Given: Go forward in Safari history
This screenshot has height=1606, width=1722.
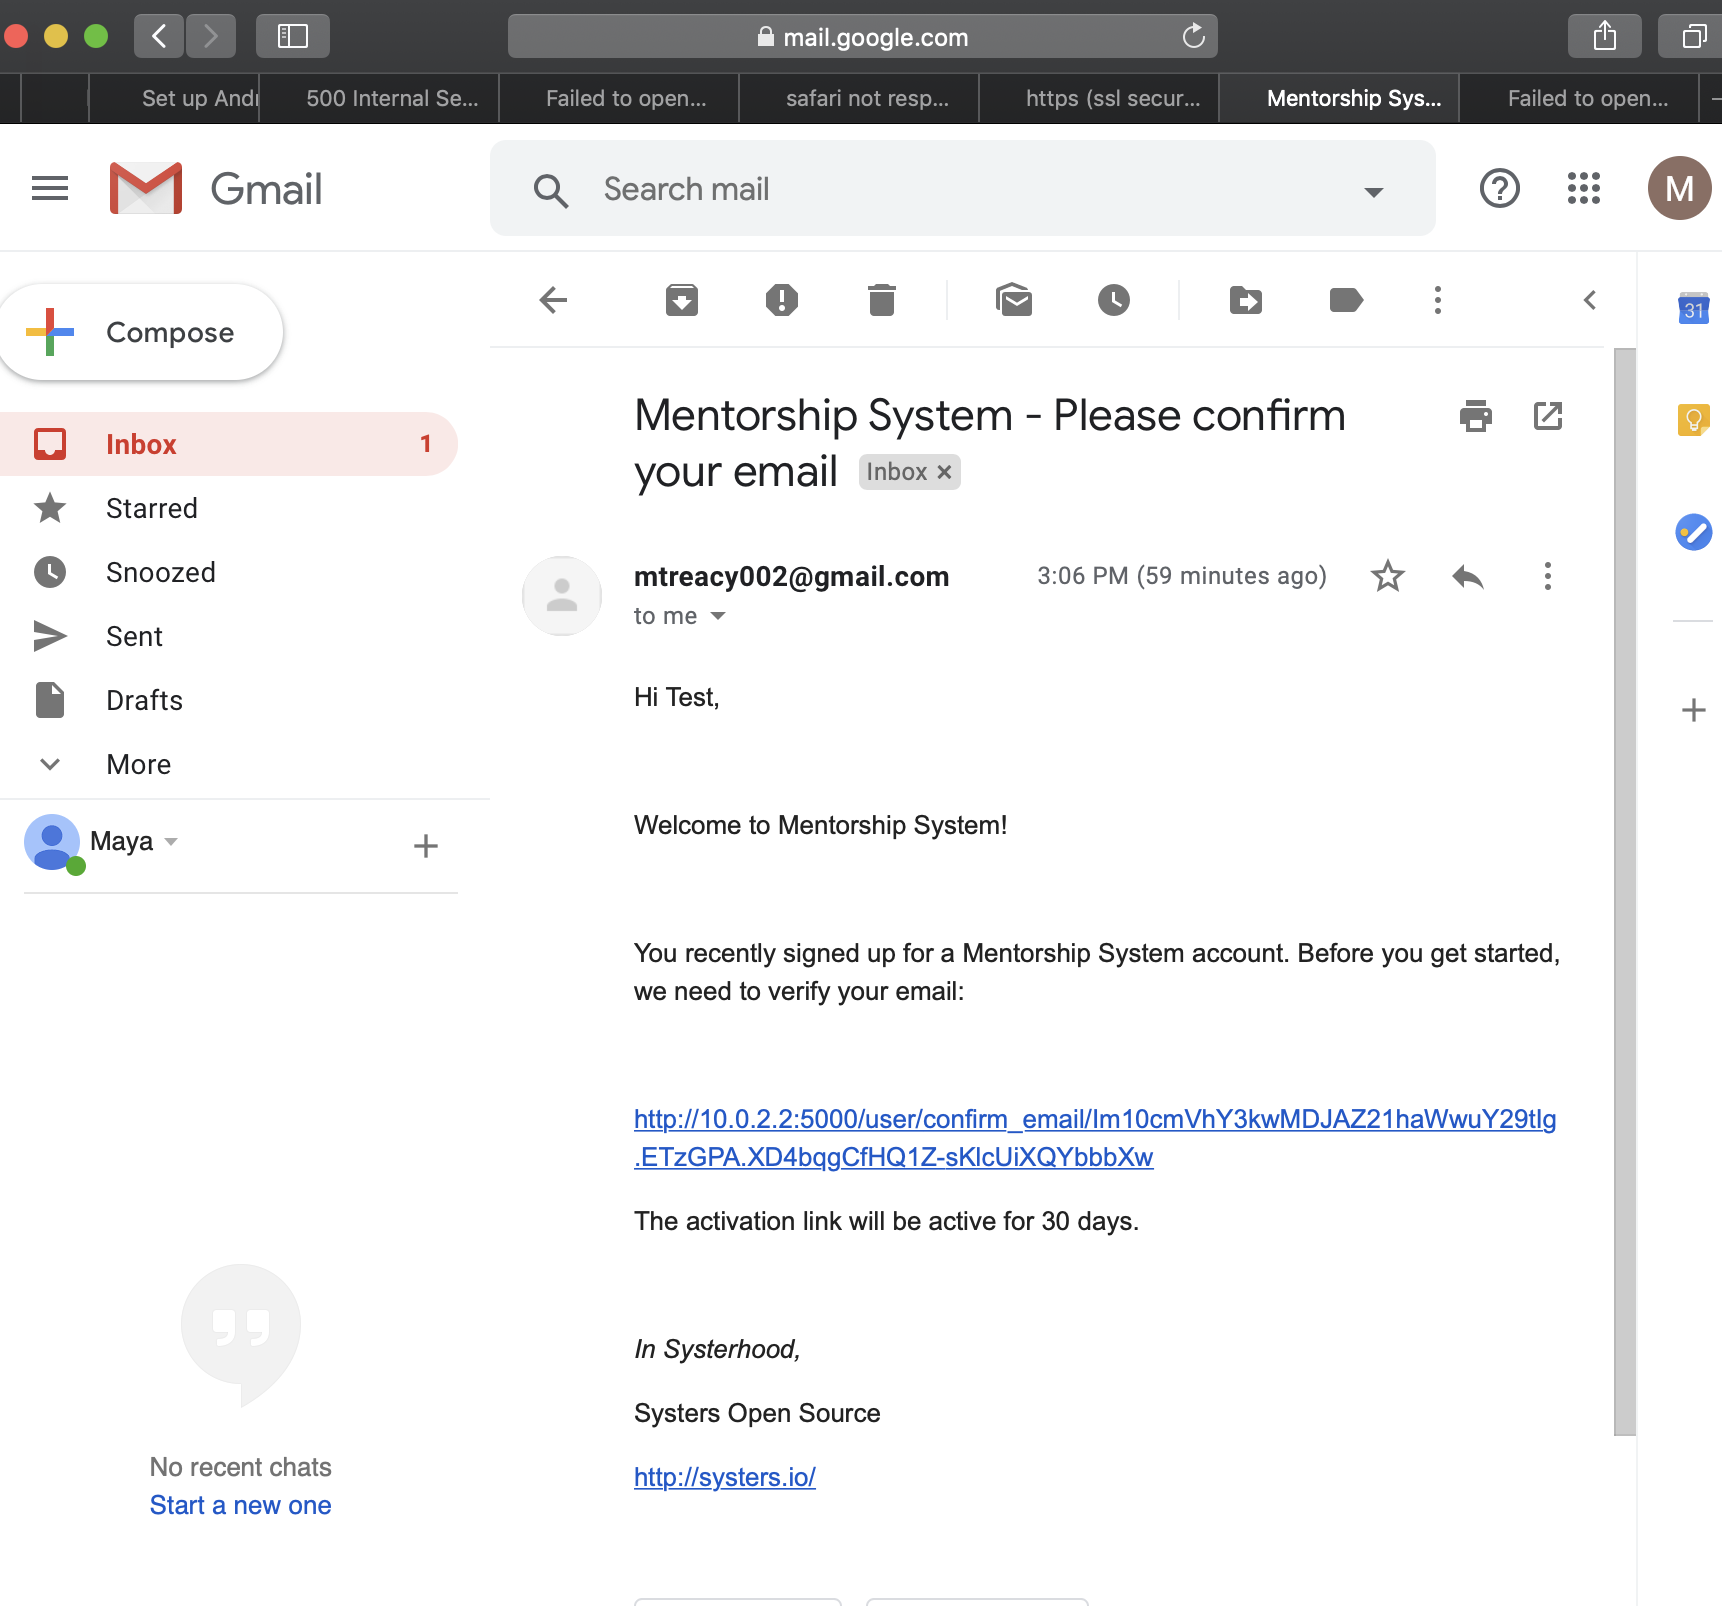Looking at the screenshot, I should coord(210,37).
